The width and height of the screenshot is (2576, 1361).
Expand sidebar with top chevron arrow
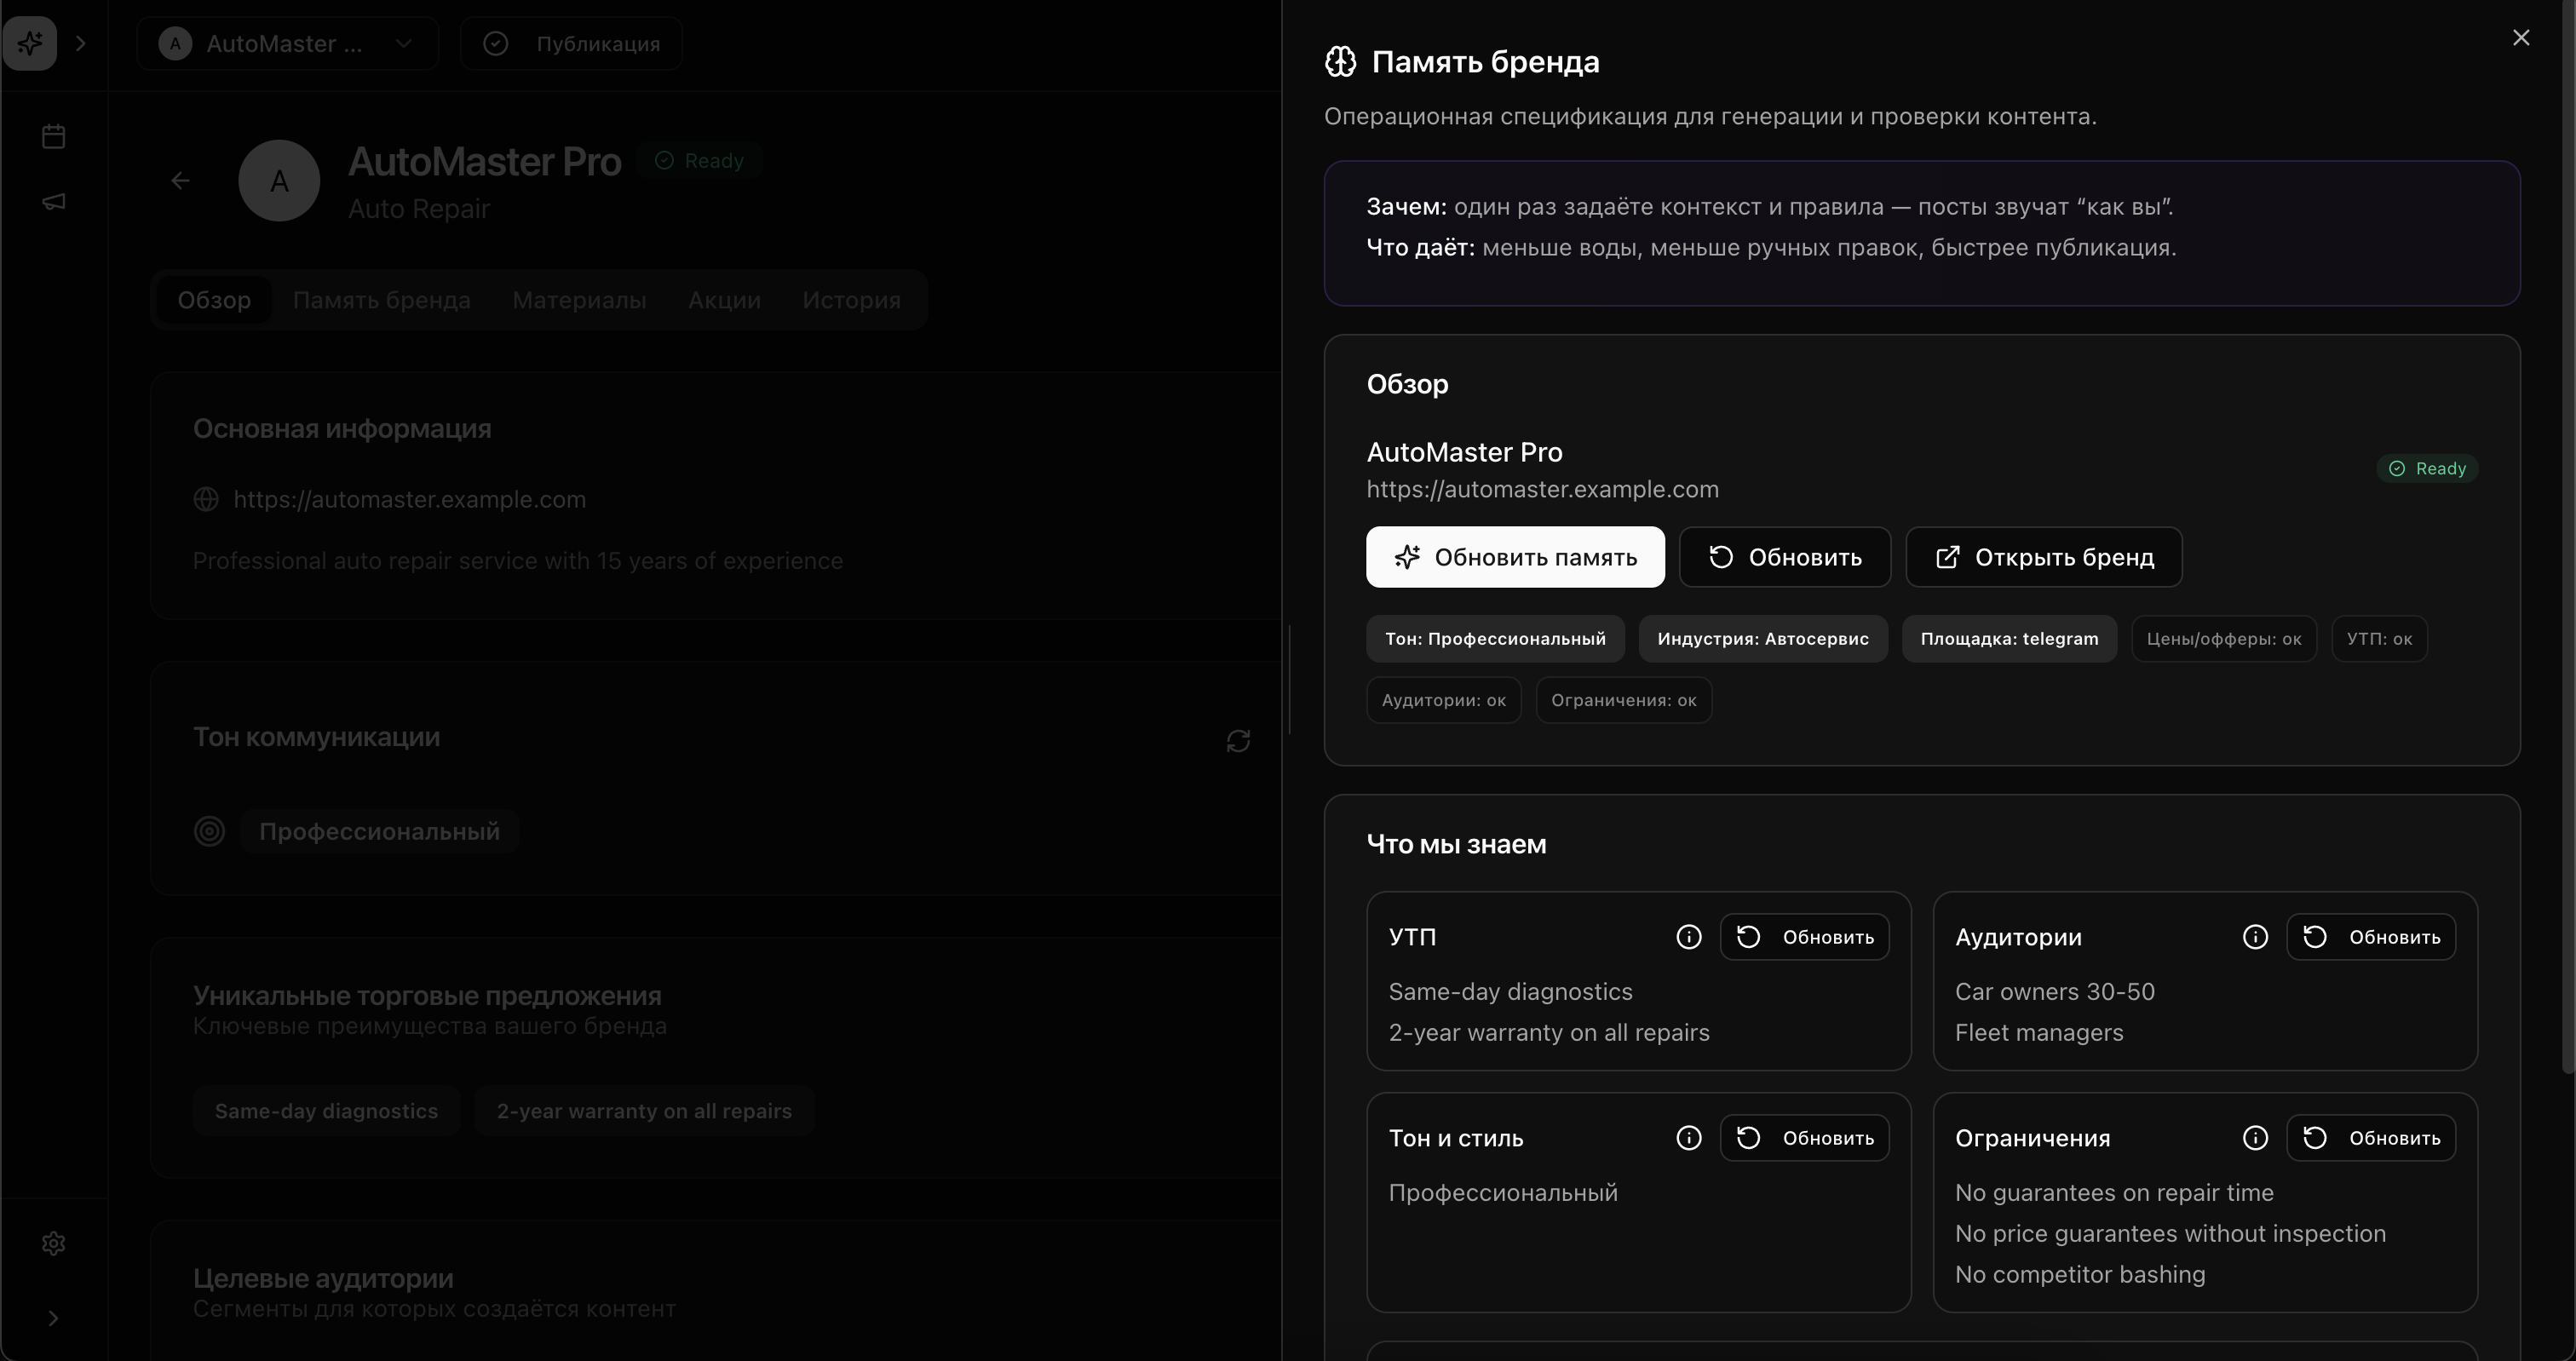click(81, 44)
